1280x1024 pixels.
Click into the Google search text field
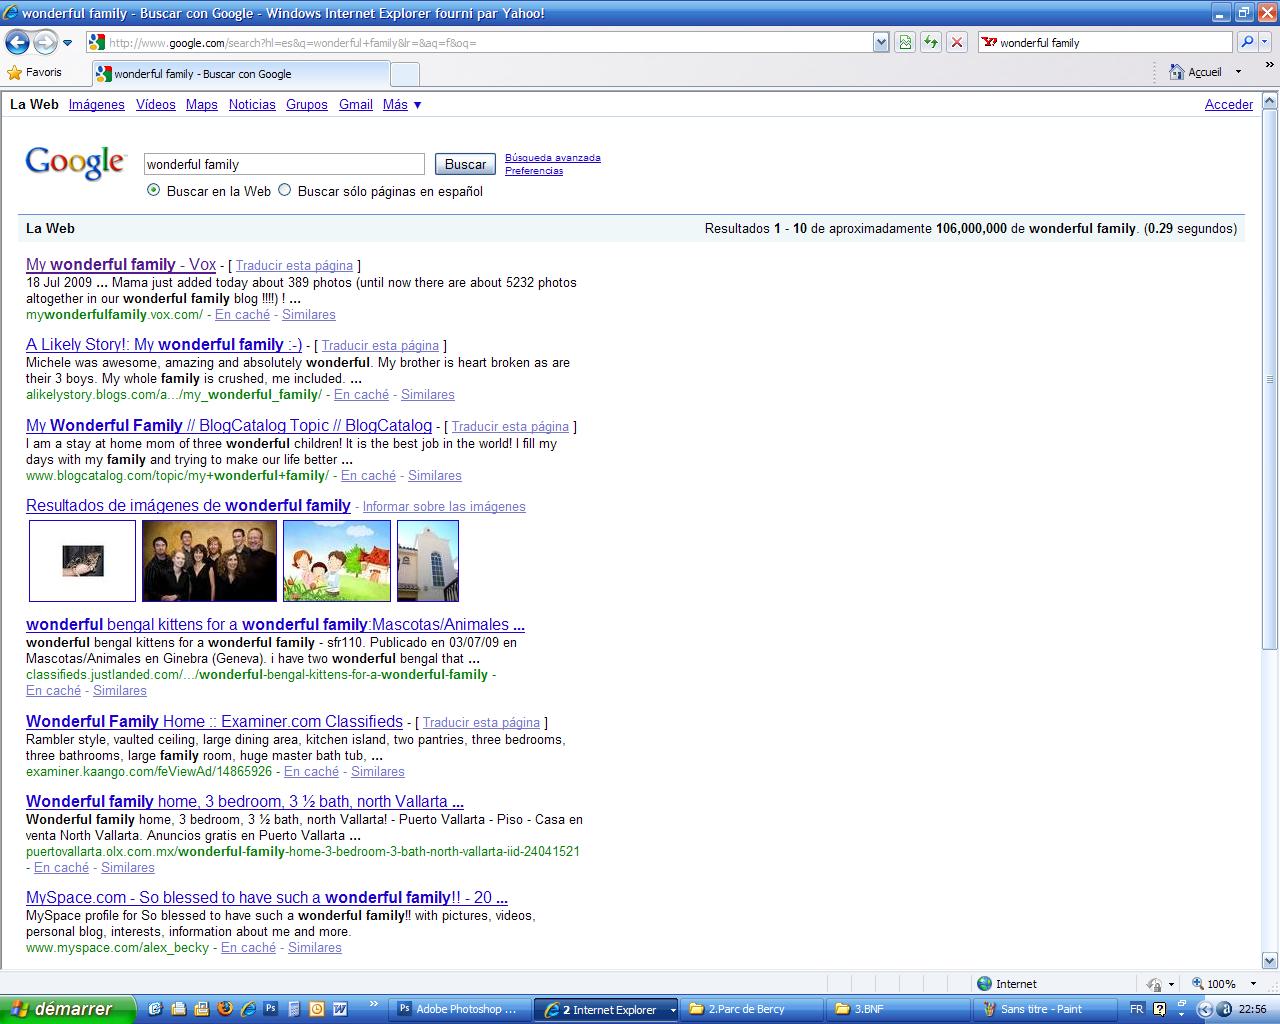284,164
